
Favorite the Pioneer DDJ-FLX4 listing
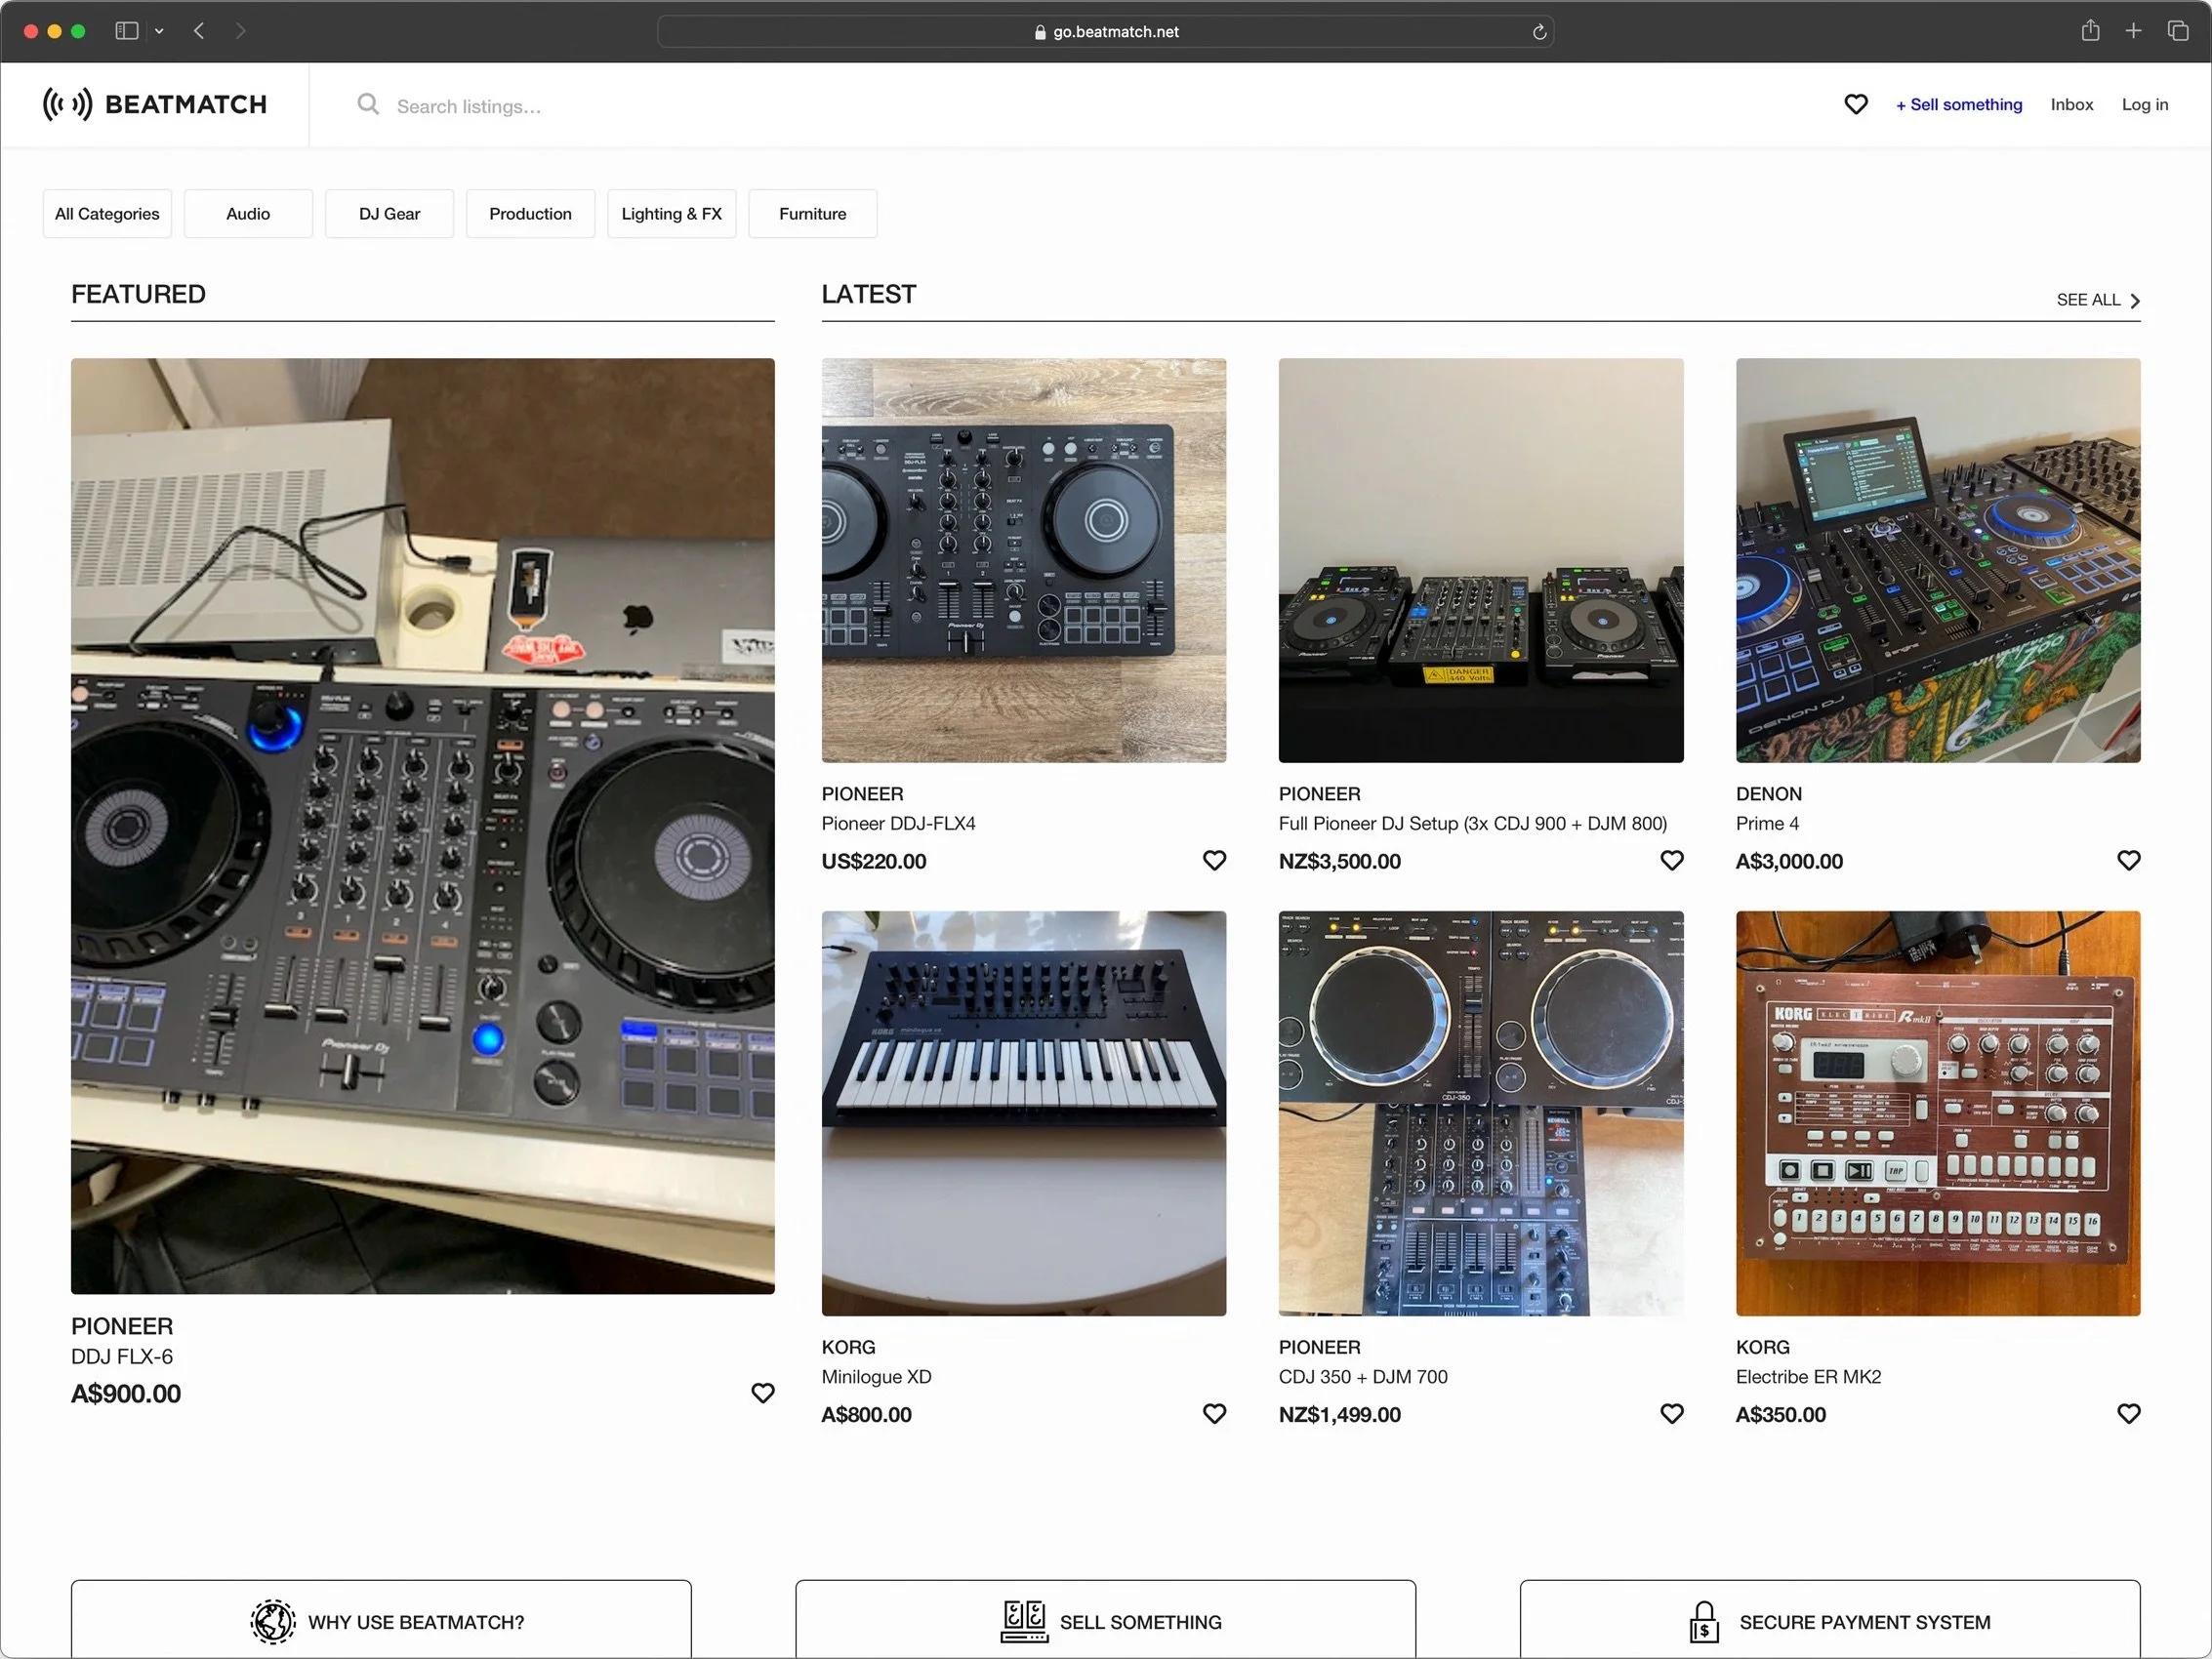pos(1214,860)
